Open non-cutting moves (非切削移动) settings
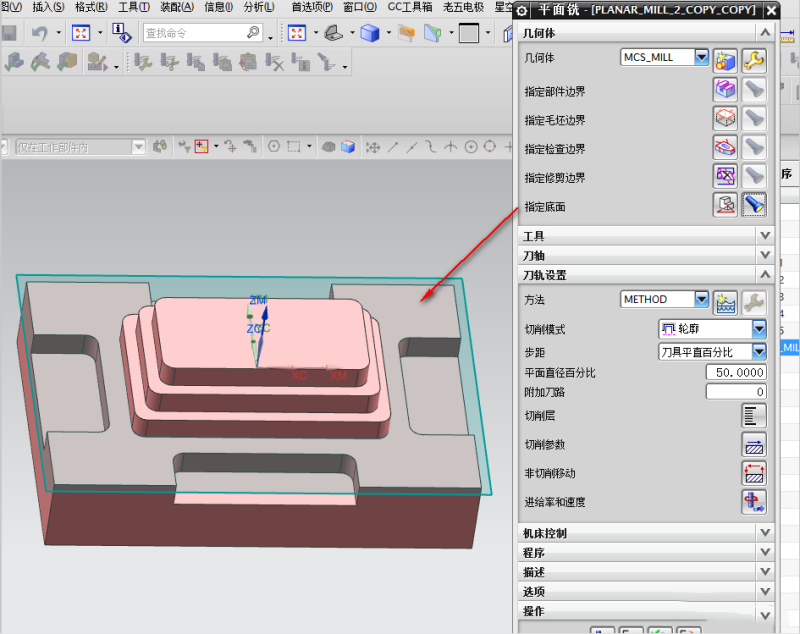This screenshot has height=634, width=800. tap(753, 473)
